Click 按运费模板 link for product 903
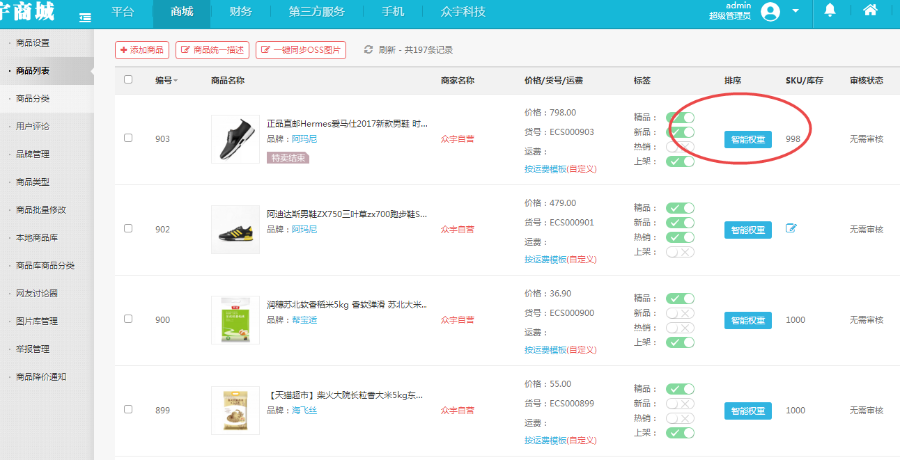Image resolution: width=900 pixels, height=460 pixels. 545,169
